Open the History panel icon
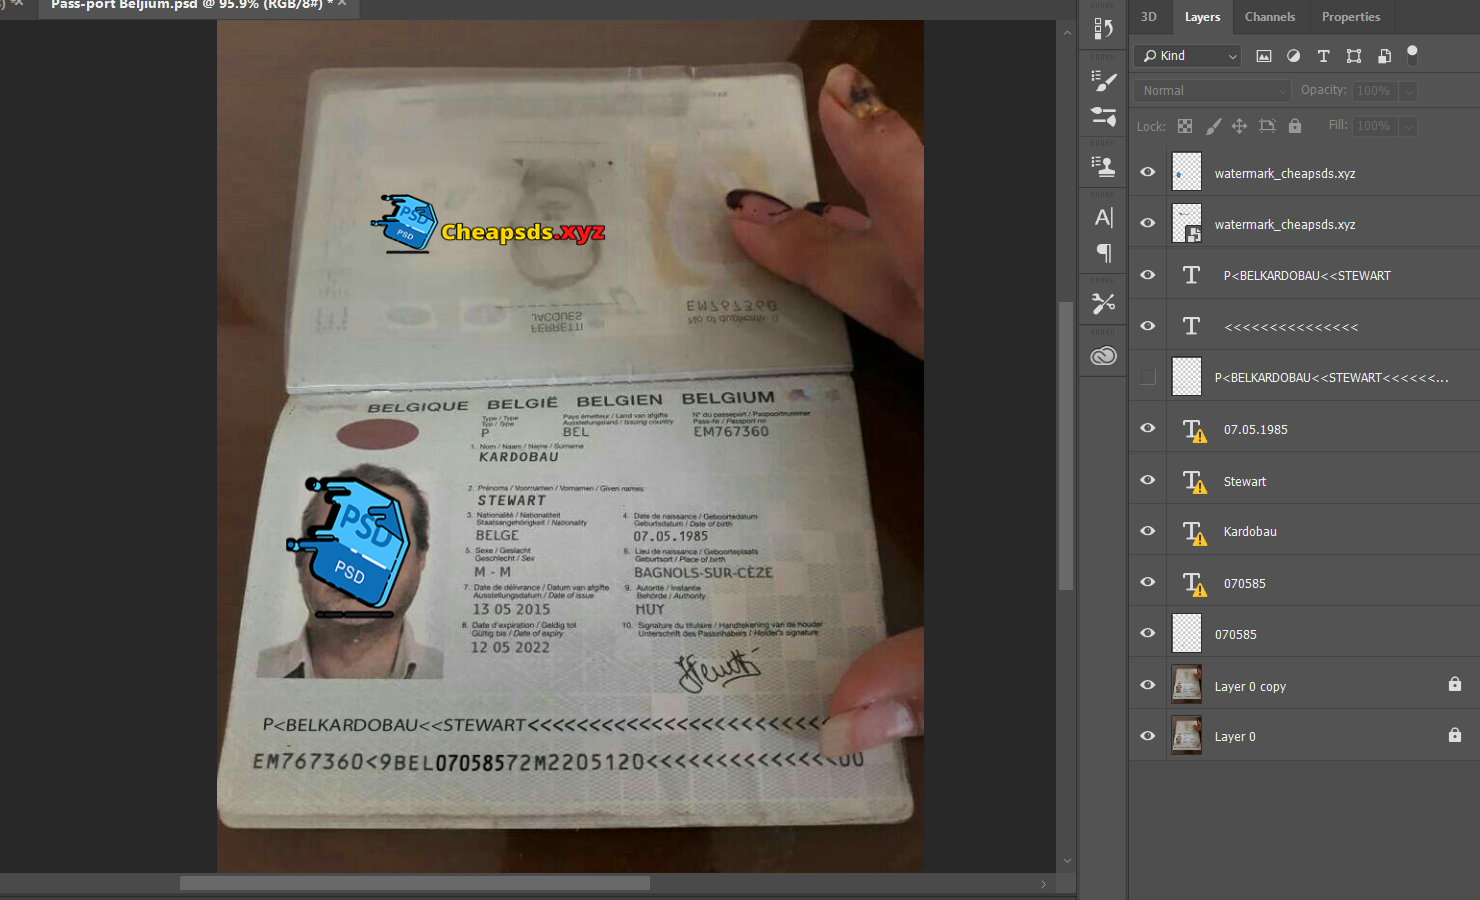The height and width of the screenshot is (900, 1480). click(x=1103, y=29)
